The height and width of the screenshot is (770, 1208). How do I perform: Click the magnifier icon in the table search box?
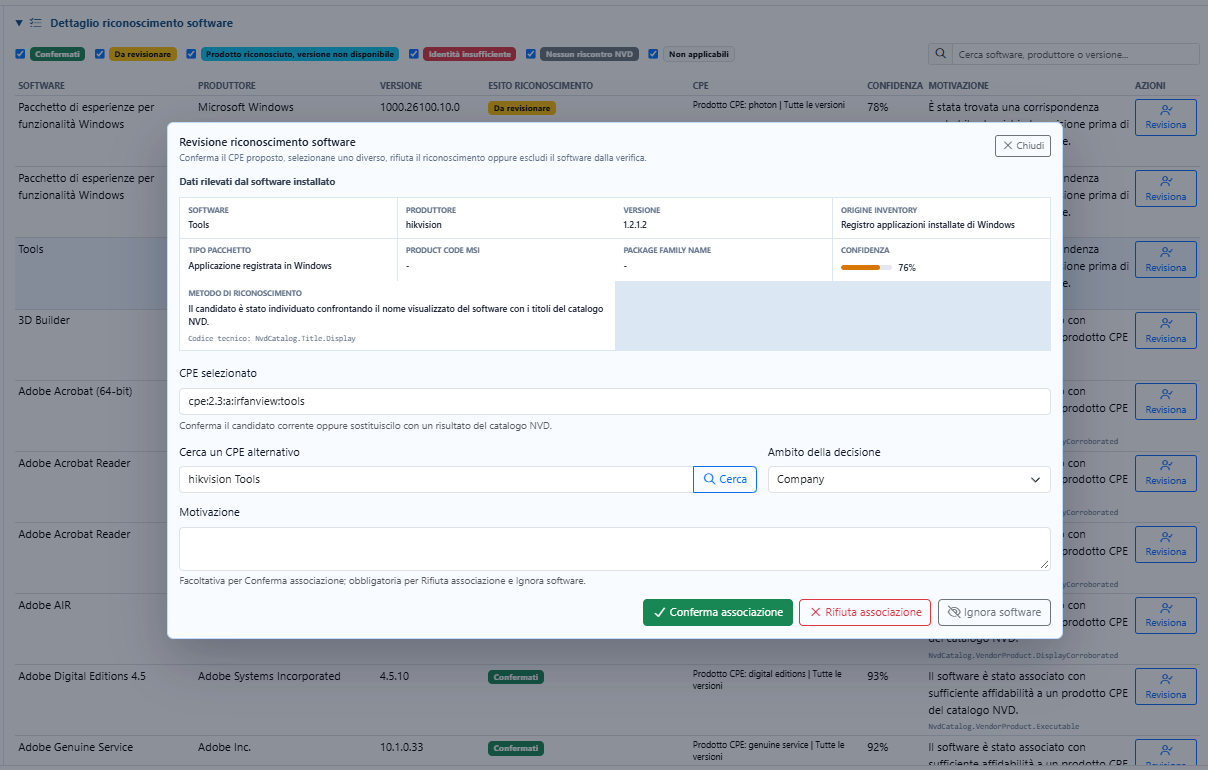(941, 54)
